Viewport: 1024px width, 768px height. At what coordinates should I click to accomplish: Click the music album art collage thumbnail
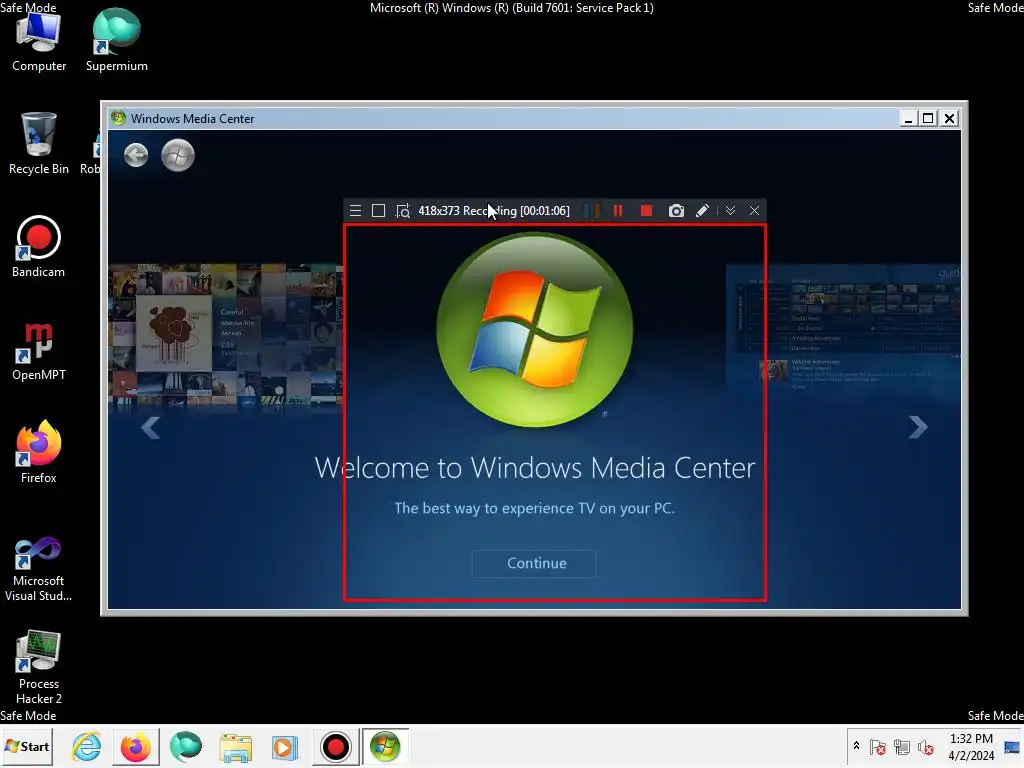coord(225,336)
